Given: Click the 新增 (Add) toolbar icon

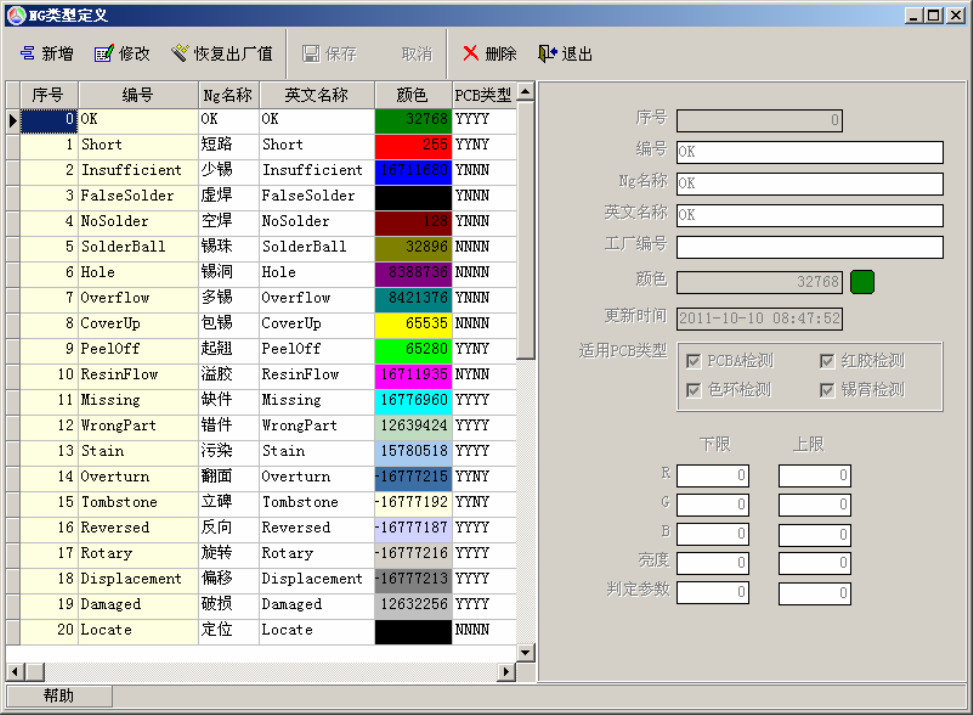Looking at the screenshot, I should (x=27, y=54).
